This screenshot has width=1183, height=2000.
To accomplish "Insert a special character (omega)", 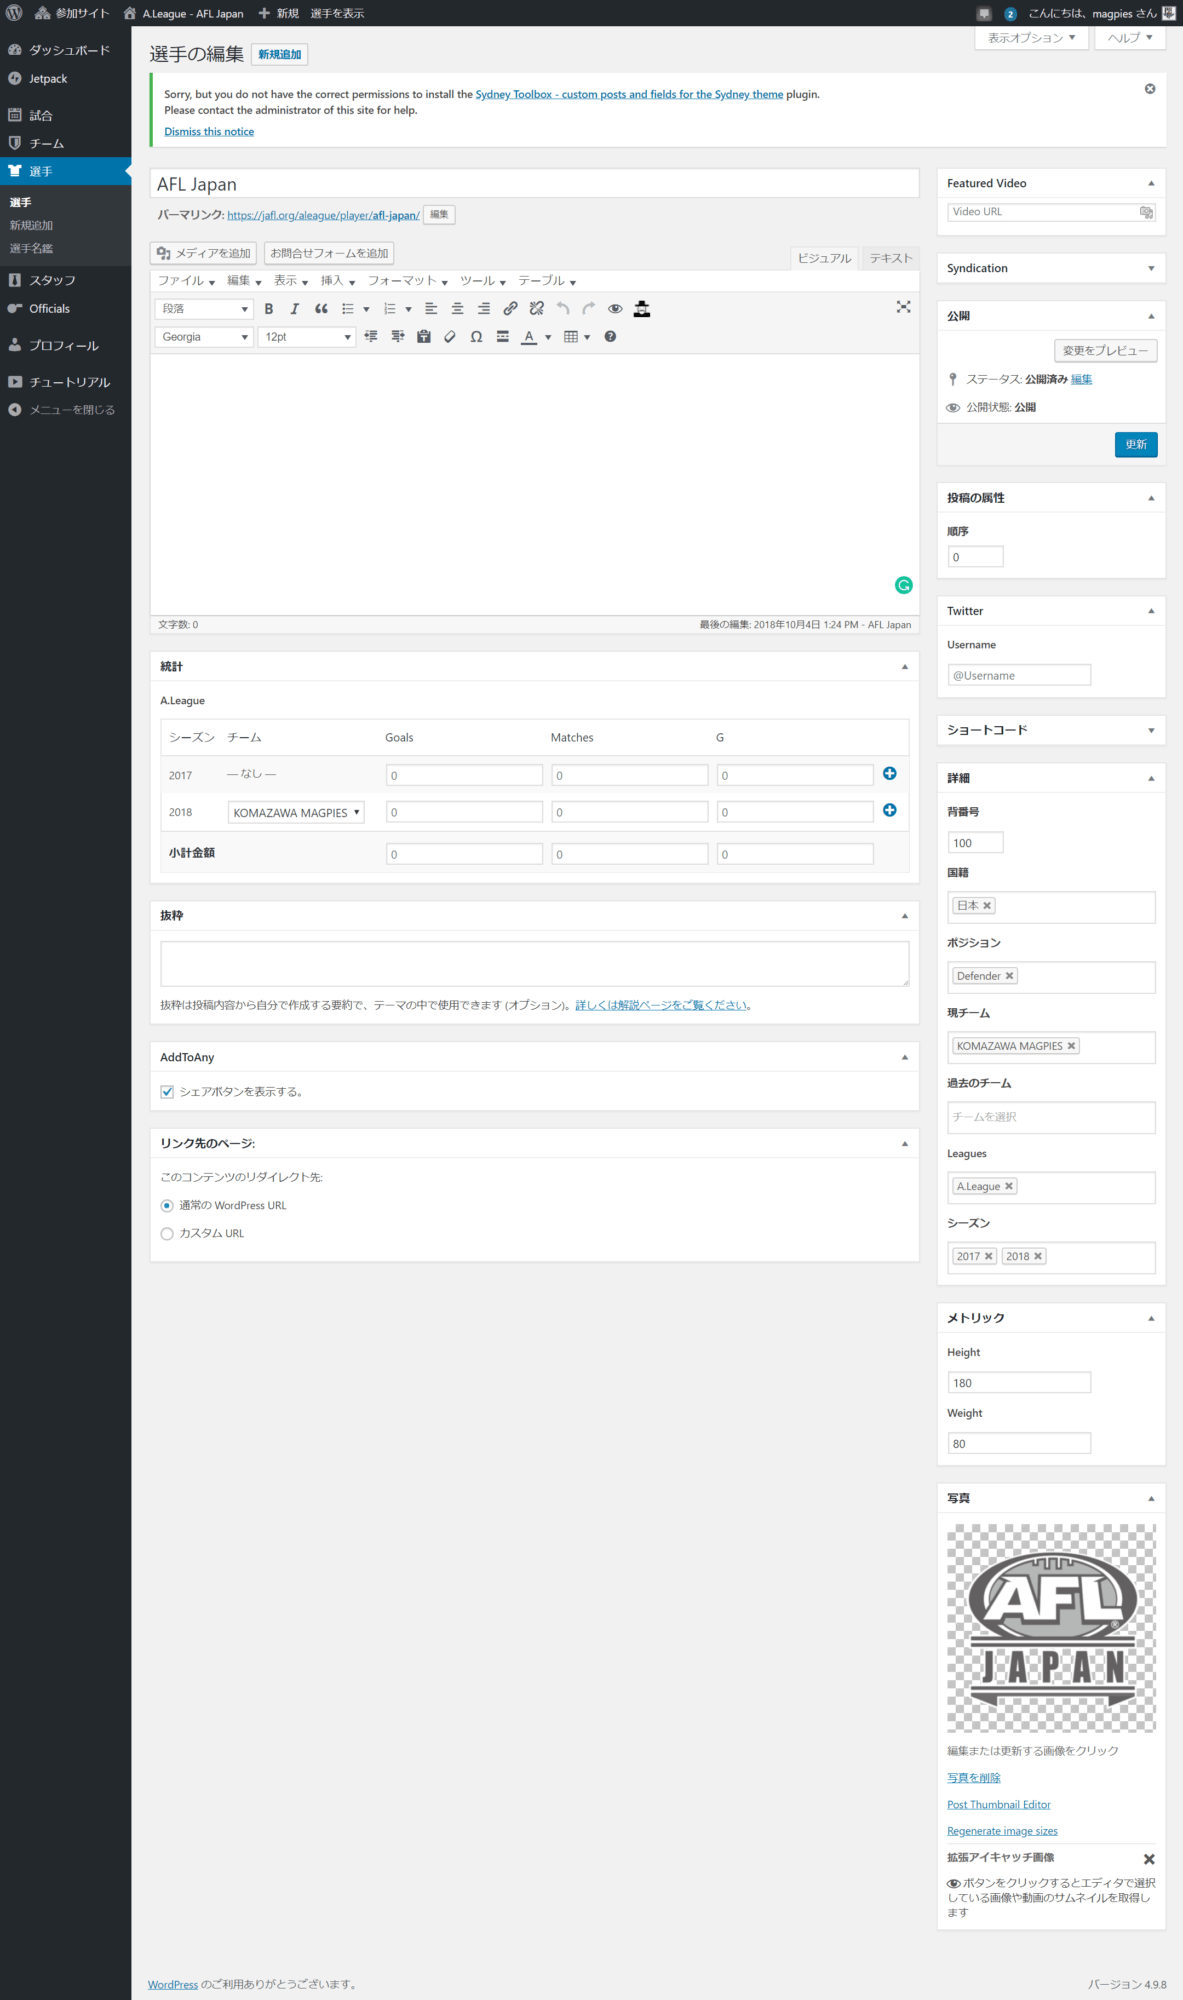I will (476, 337).
